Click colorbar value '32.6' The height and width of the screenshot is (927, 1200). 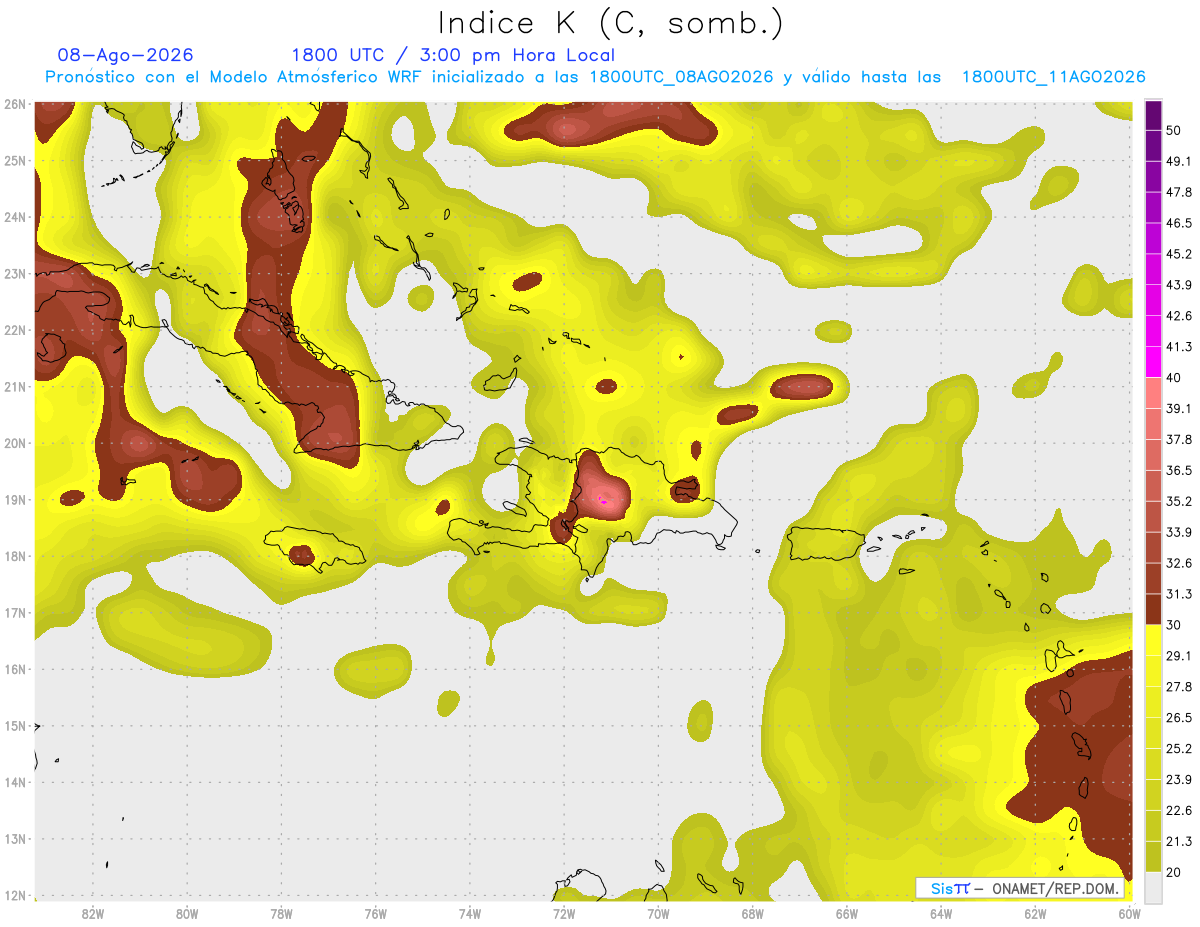(x=1178, y=563)
